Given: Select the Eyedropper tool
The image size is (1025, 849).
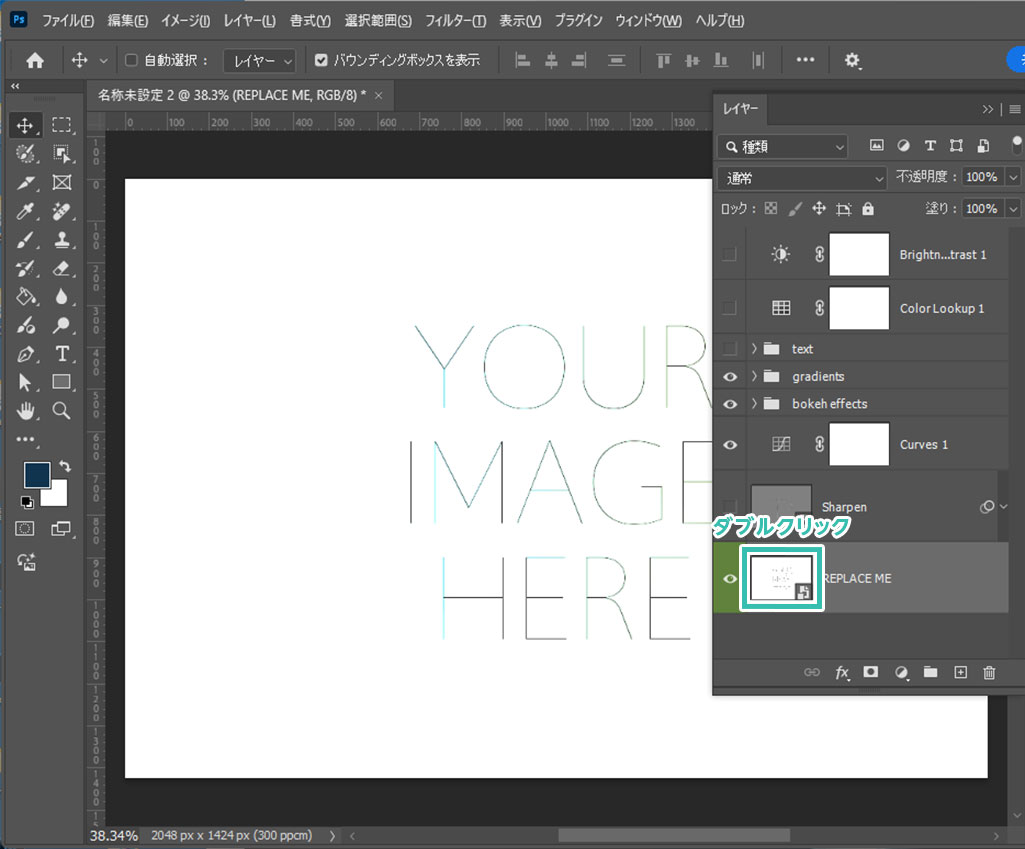Looking at the screenshot, I should click(x=25, y=211).
